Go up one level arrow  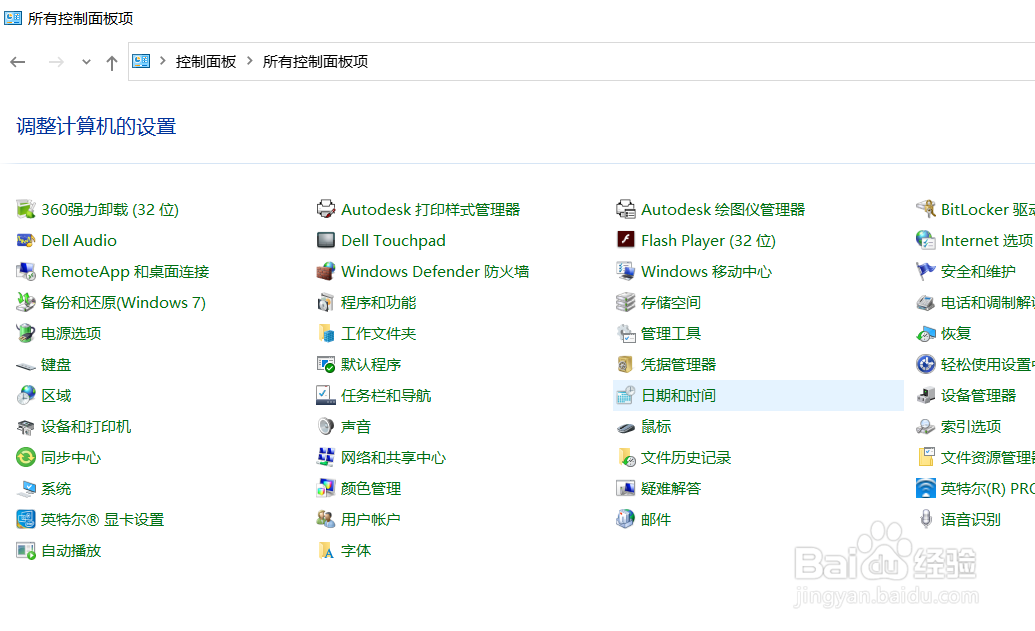[112, 63]
